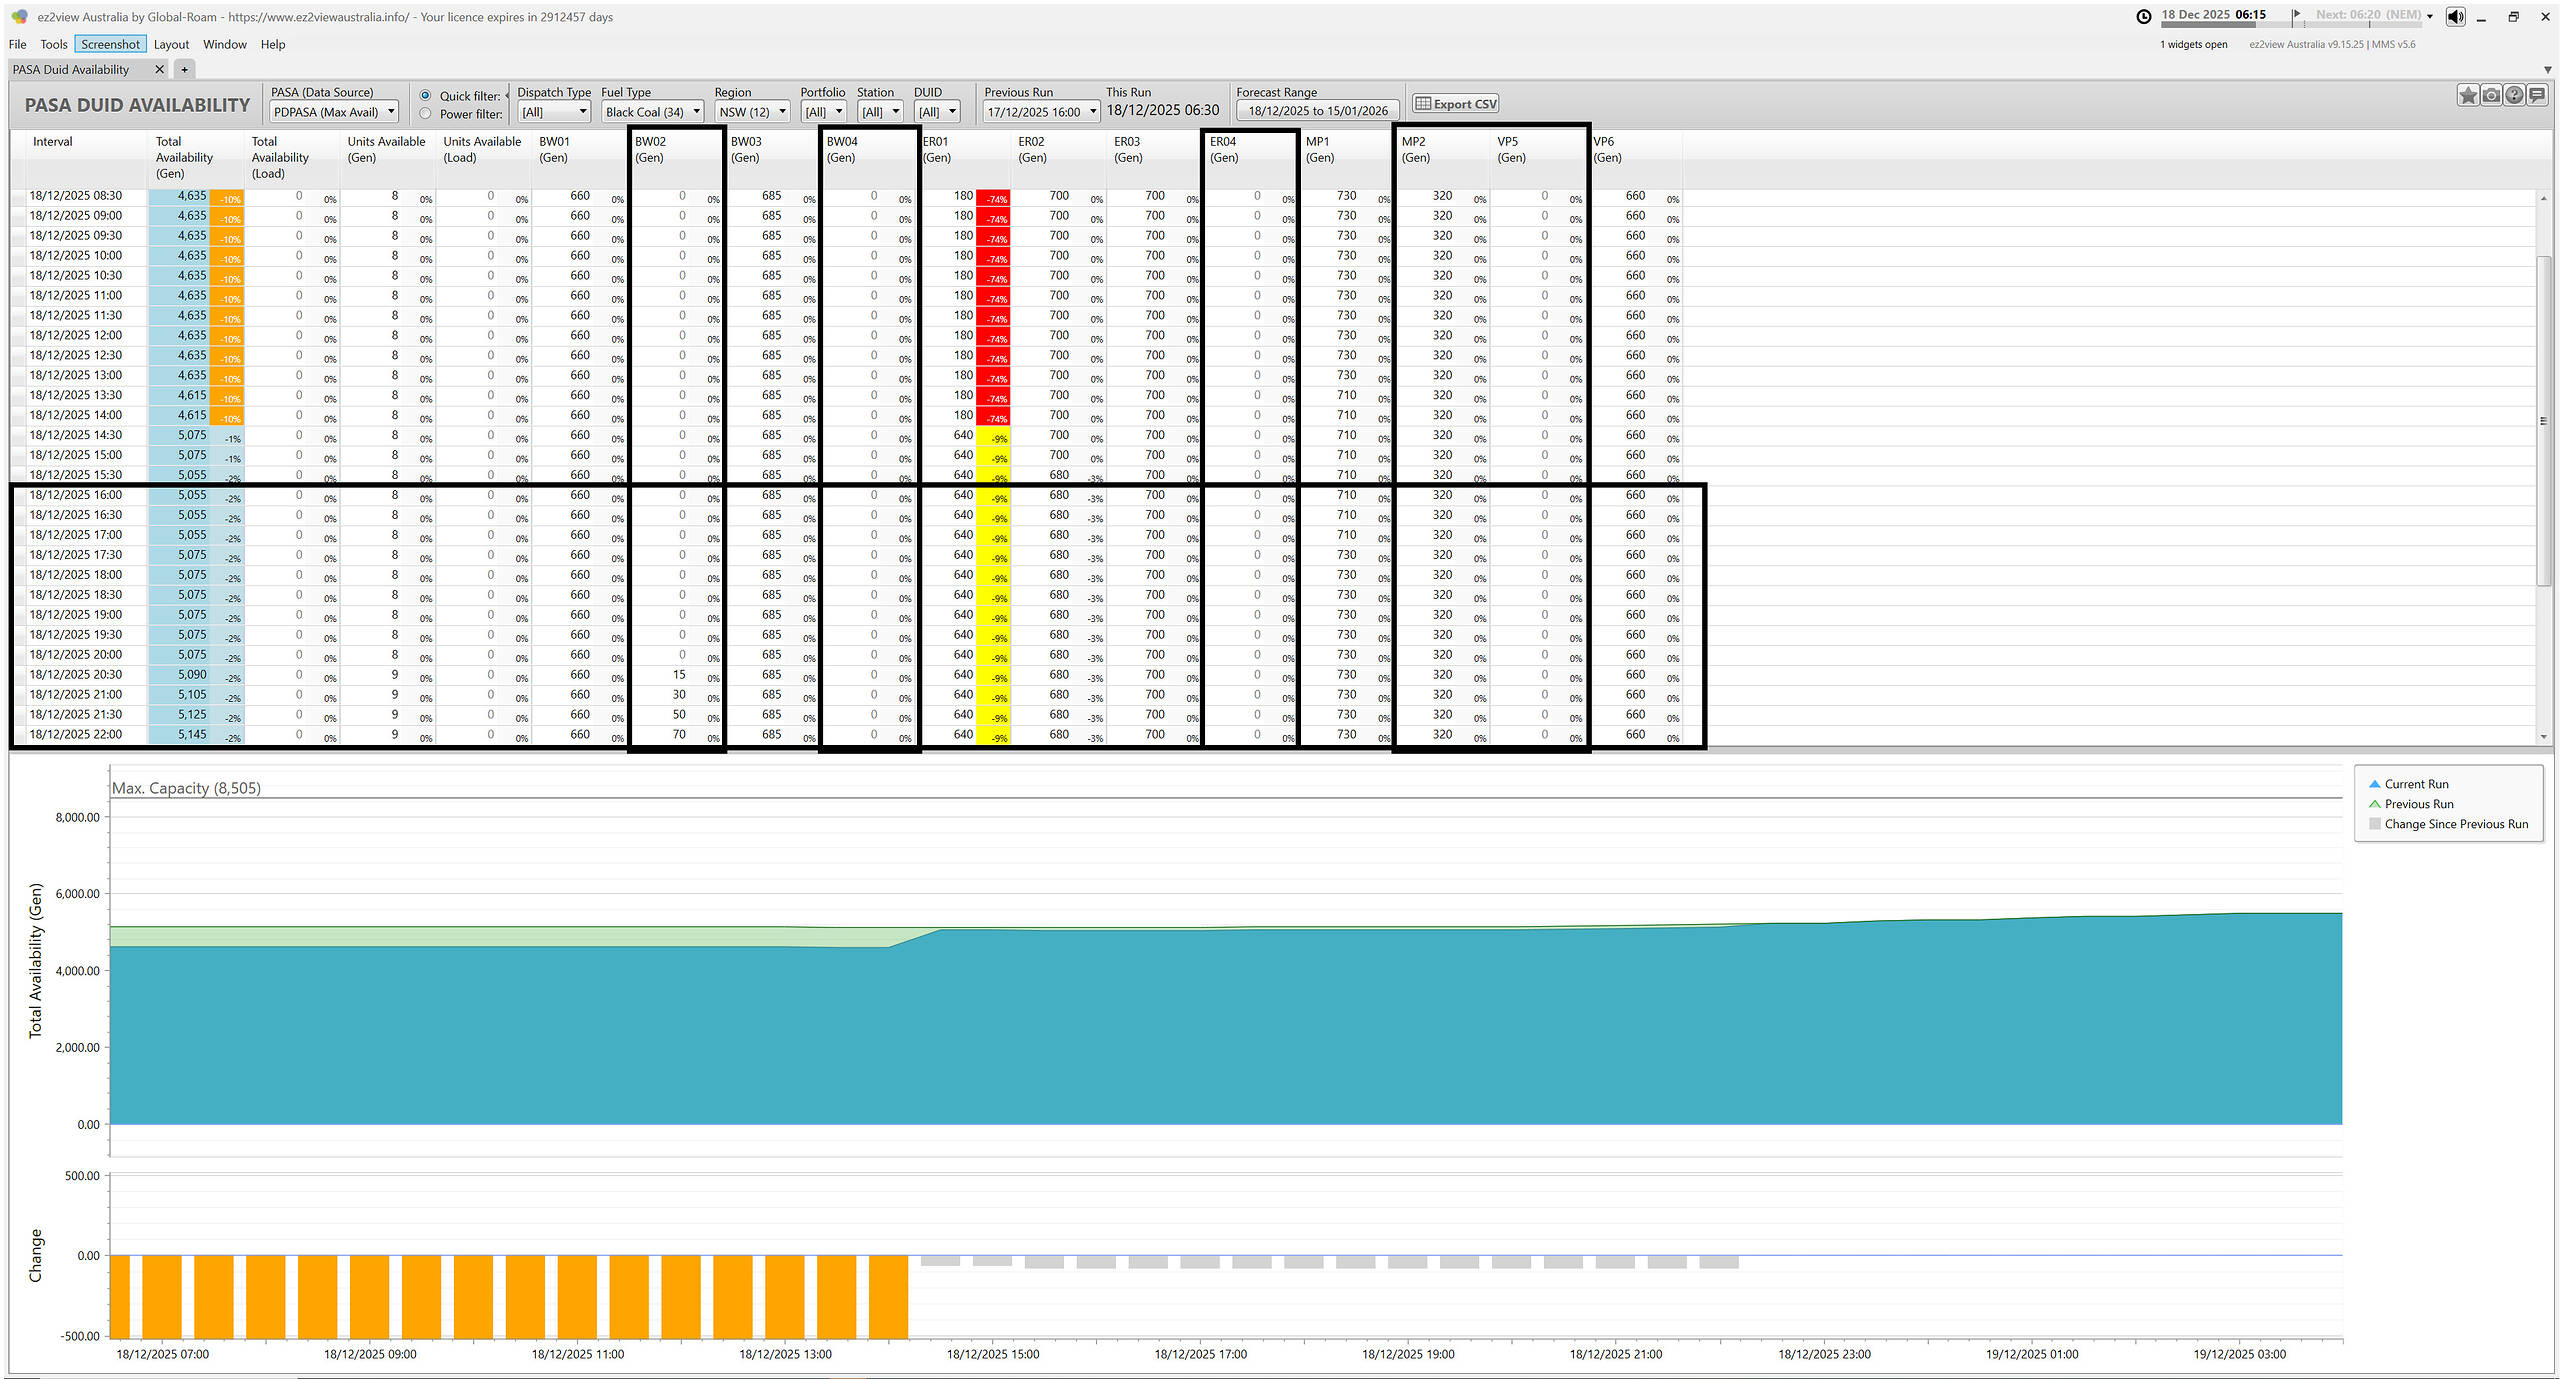Click the star favourite icon

pyautogui.click(x=2467, y=96)
